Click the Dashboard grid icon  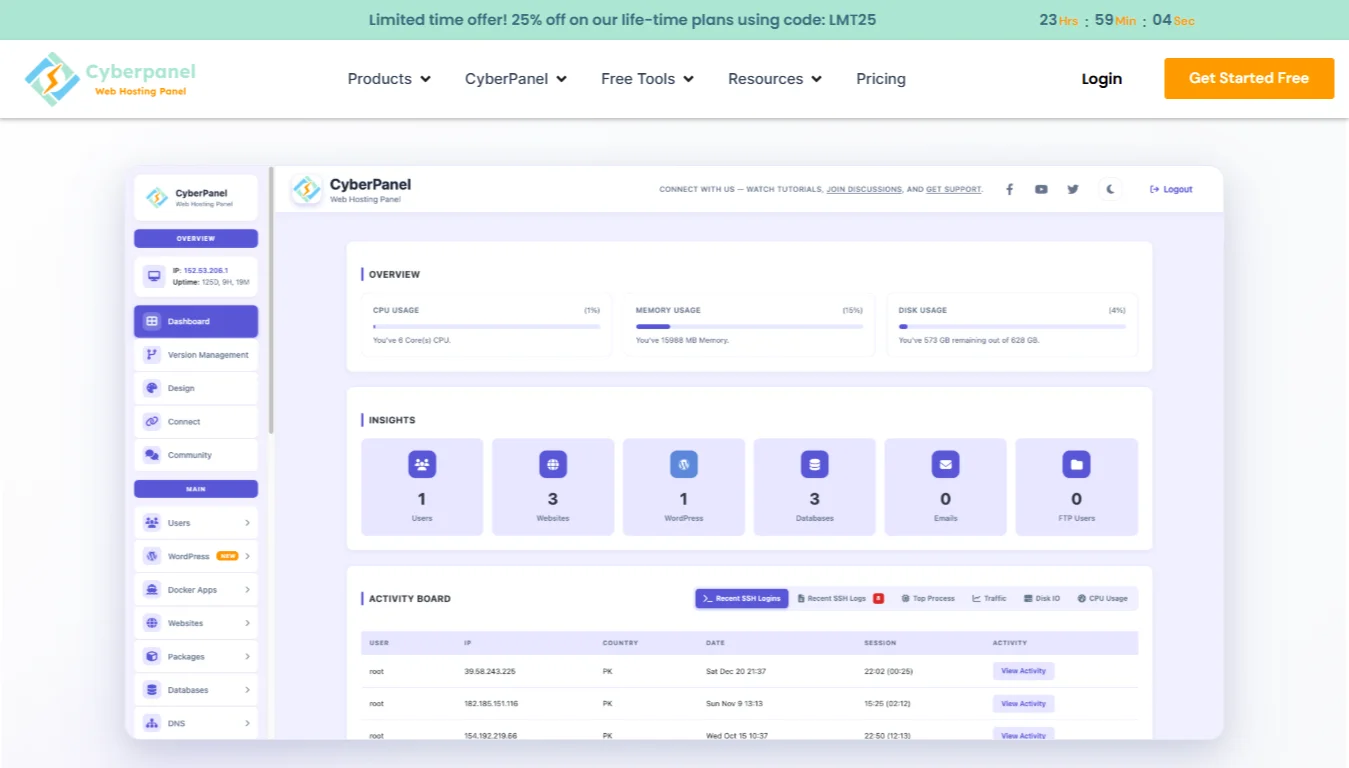click(x=152, y=321)
